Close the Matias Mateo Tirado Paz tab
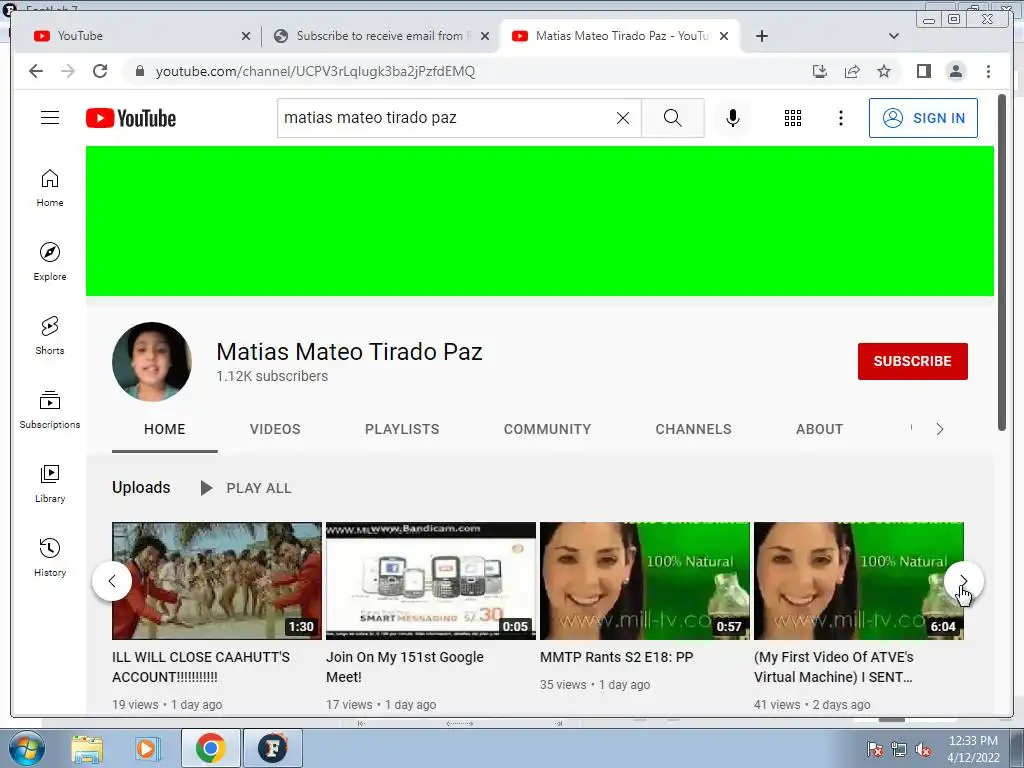Image resolution: width=1024 pixels, height=768 pixels. click(x=724, y=36)
